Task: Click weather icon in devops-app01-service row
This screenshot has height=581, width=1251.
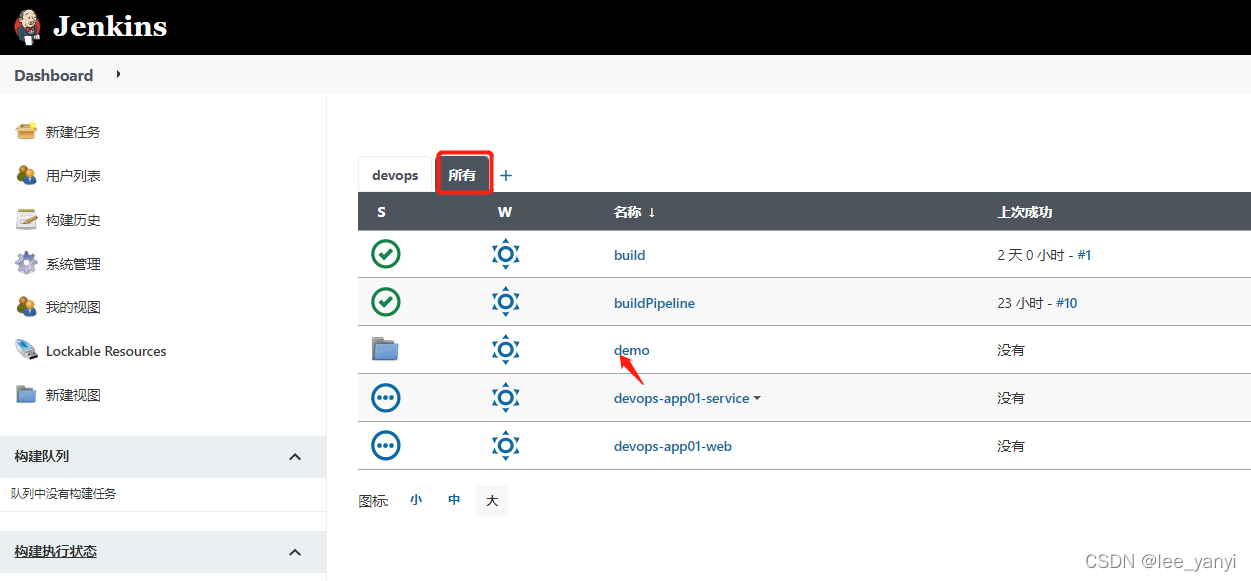Action: [506, 397]
